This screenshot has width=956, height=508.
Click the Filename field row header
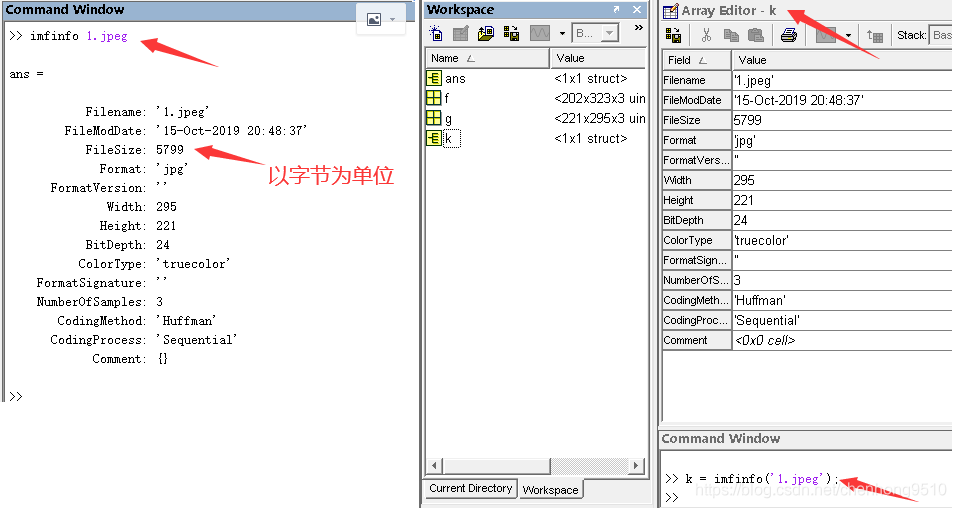[696, 80]
